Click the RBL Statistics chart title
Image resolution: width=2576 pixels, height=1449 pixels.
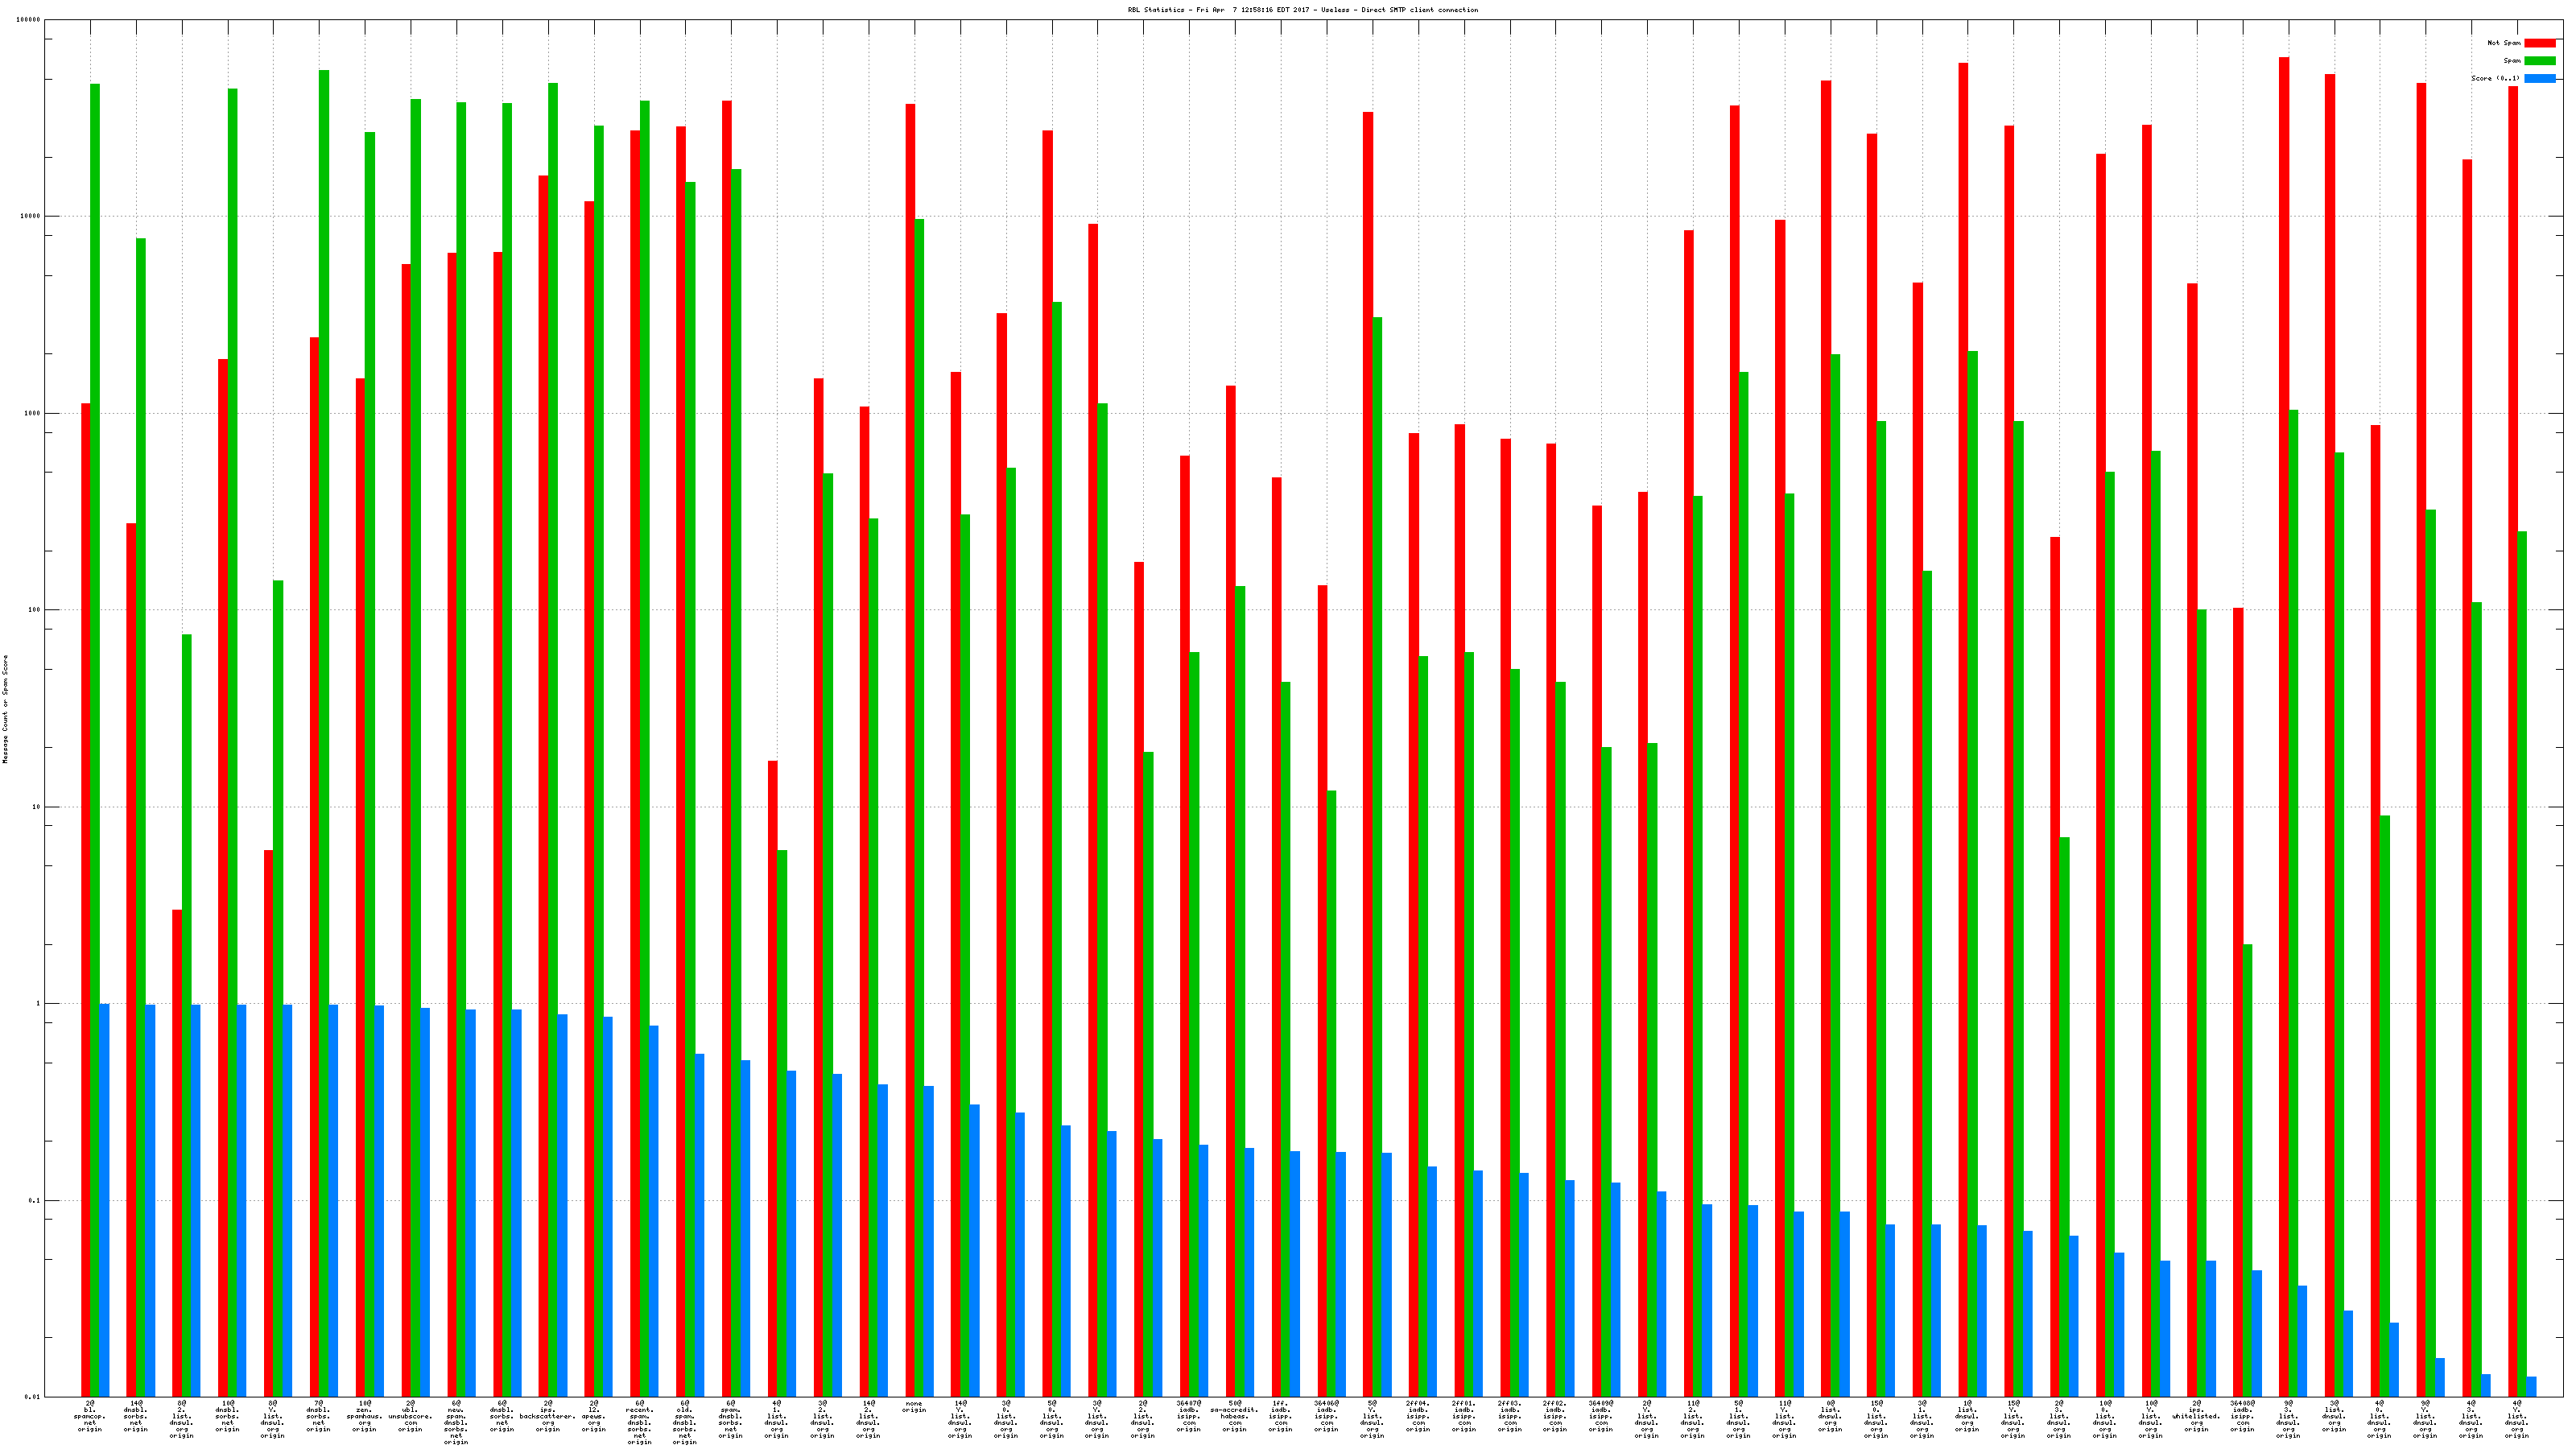pyautogui.click(x=1302, y=10)
